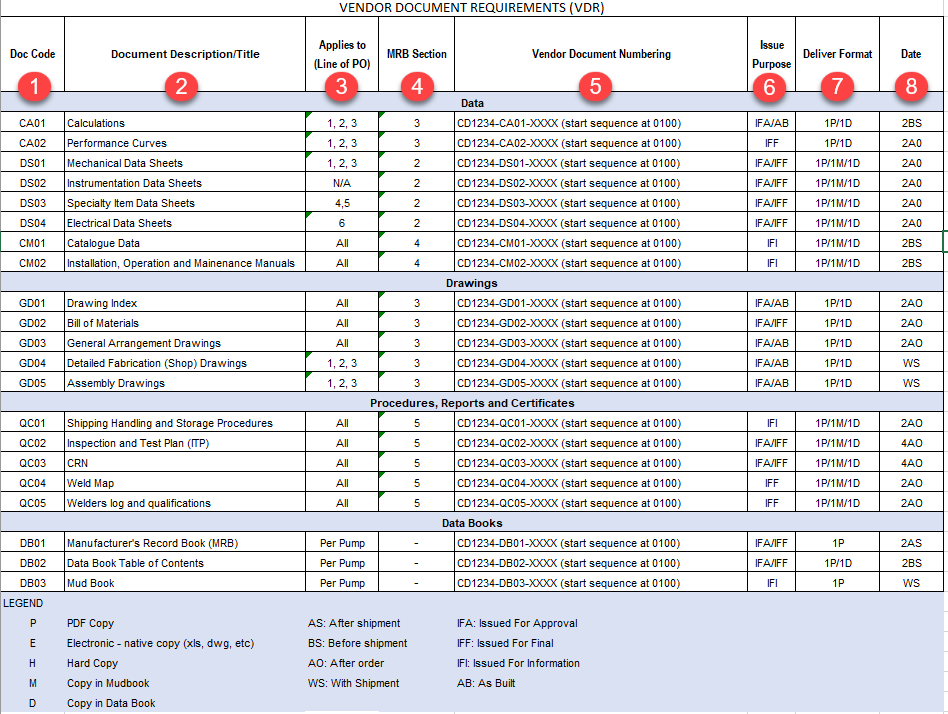This screenshot has height=714, width=948.
Task: Select the 'Deliver Format' header cell
Action: (x=837, y=54)
